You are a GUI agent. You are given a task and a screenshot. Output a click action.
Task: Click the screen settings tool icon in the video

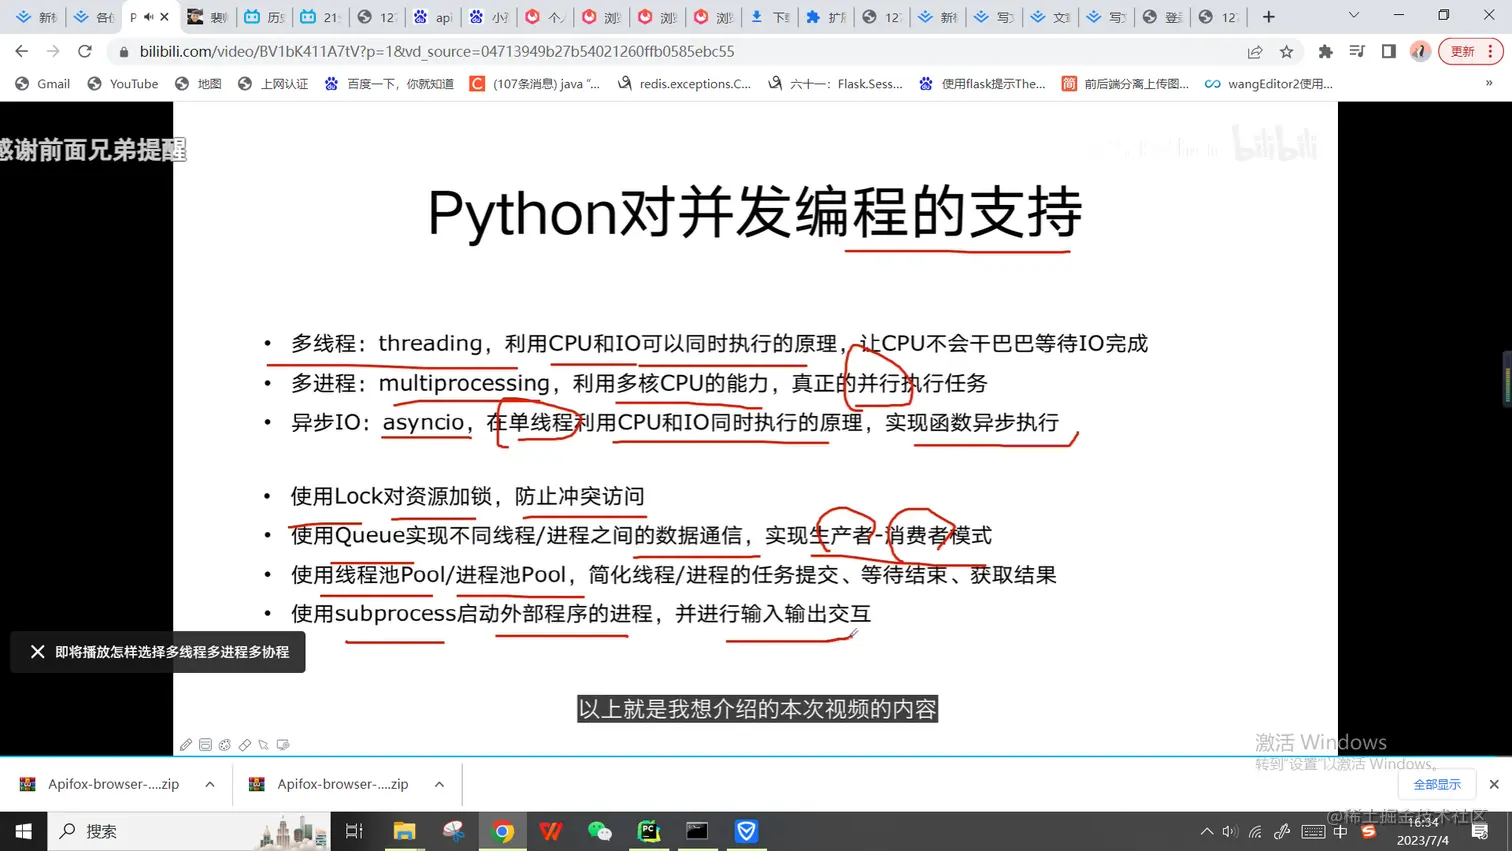coord(283,745)
